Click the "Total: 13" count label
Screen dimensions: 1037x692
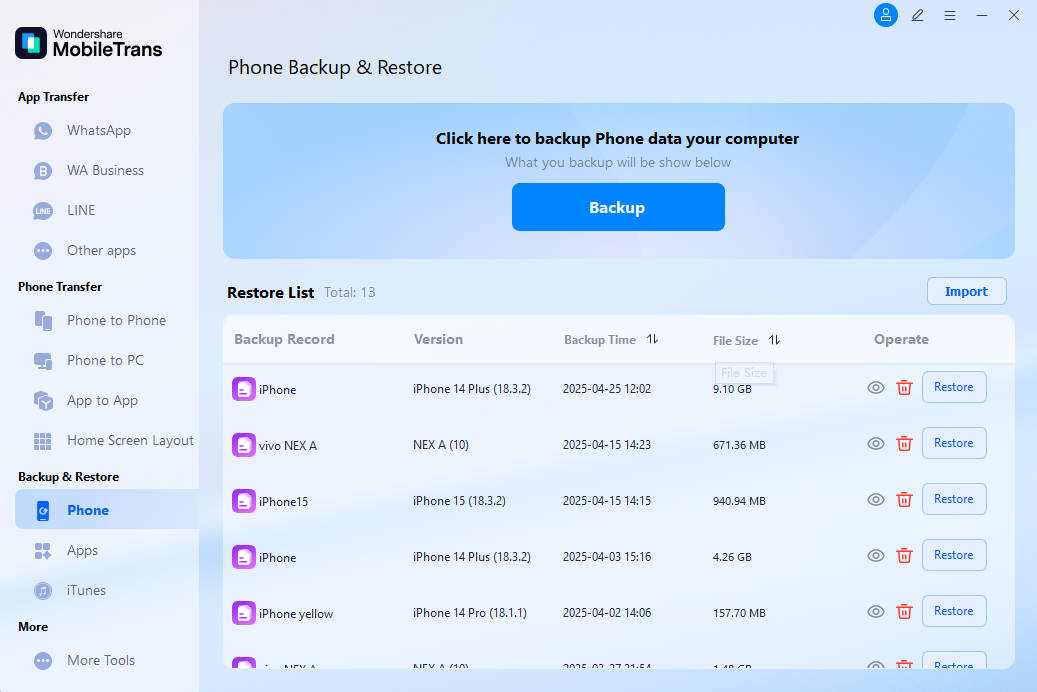(x=349, y=292)
